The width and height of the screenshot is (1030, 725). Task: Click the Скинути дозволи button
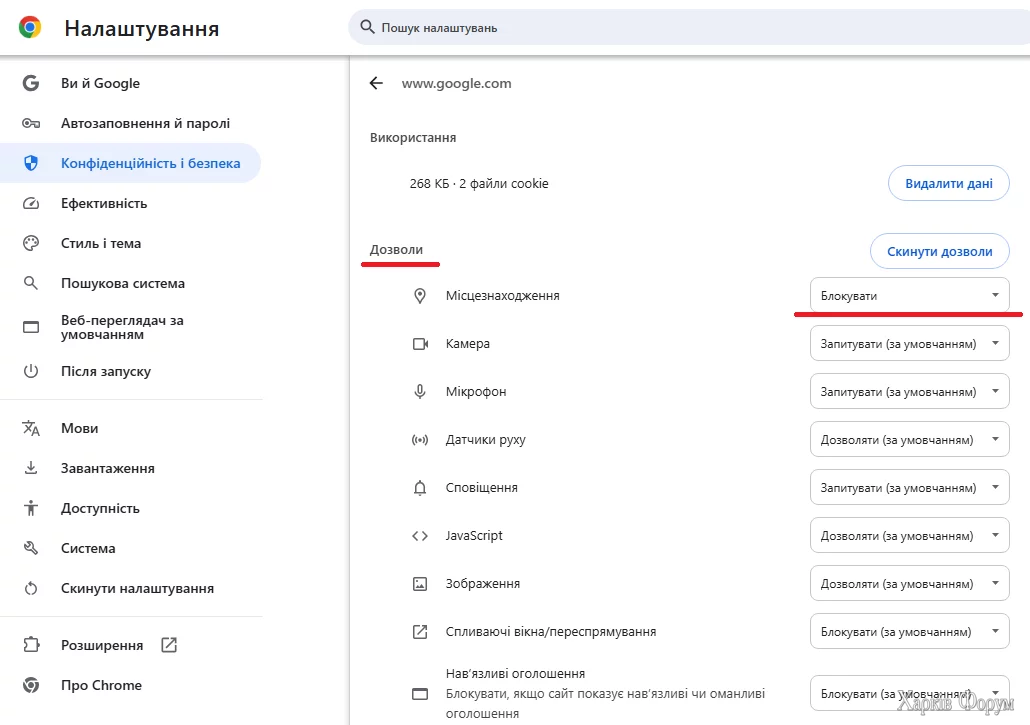[x=939, y=251]
